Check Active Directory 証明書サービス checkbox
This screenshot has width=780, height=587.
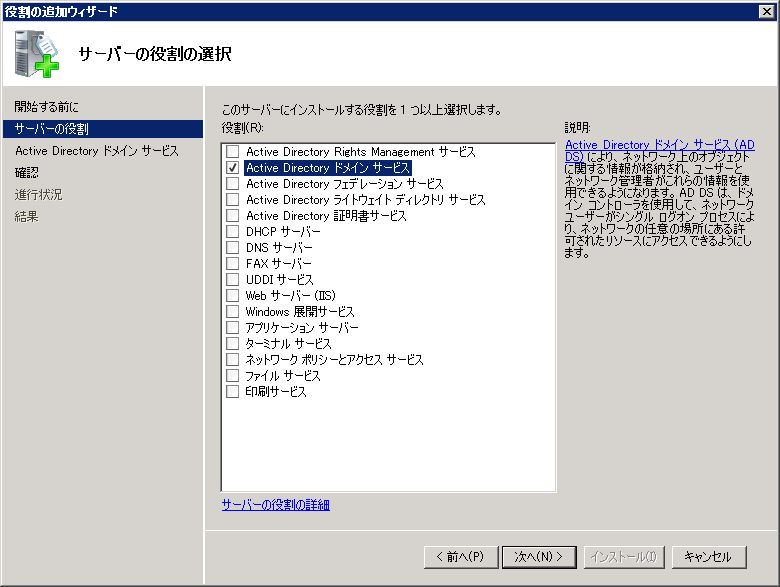[232, 215]
